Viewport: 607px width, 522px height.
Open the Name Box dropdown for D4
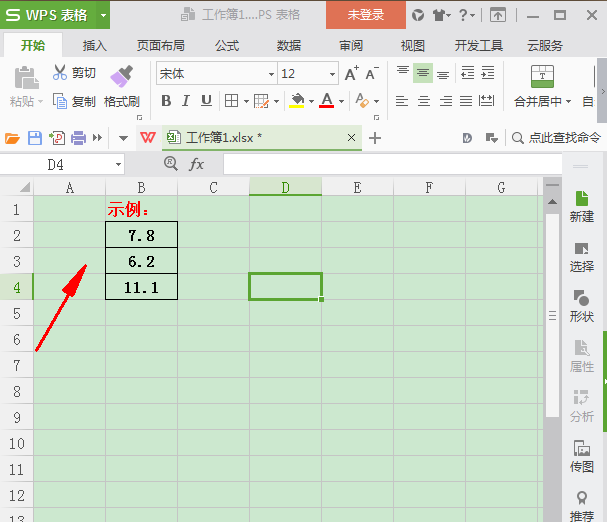[118, 164]
